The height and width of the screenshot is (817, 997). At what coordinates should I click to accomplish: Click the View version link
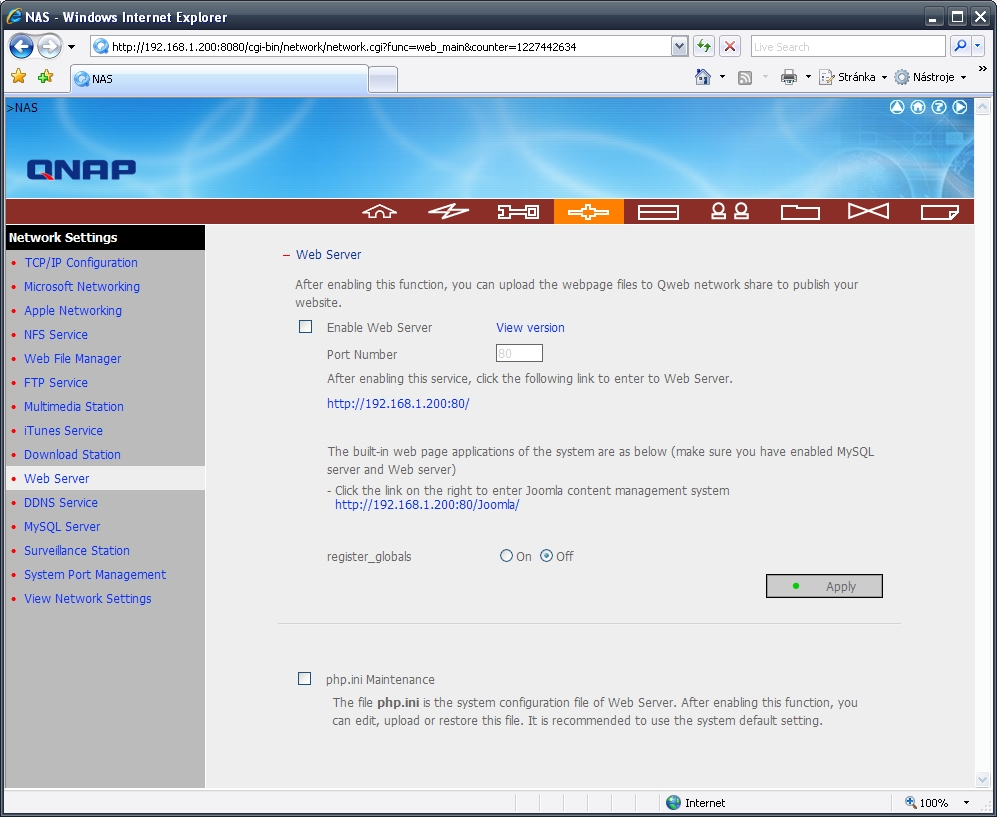[x=530, y=327]
